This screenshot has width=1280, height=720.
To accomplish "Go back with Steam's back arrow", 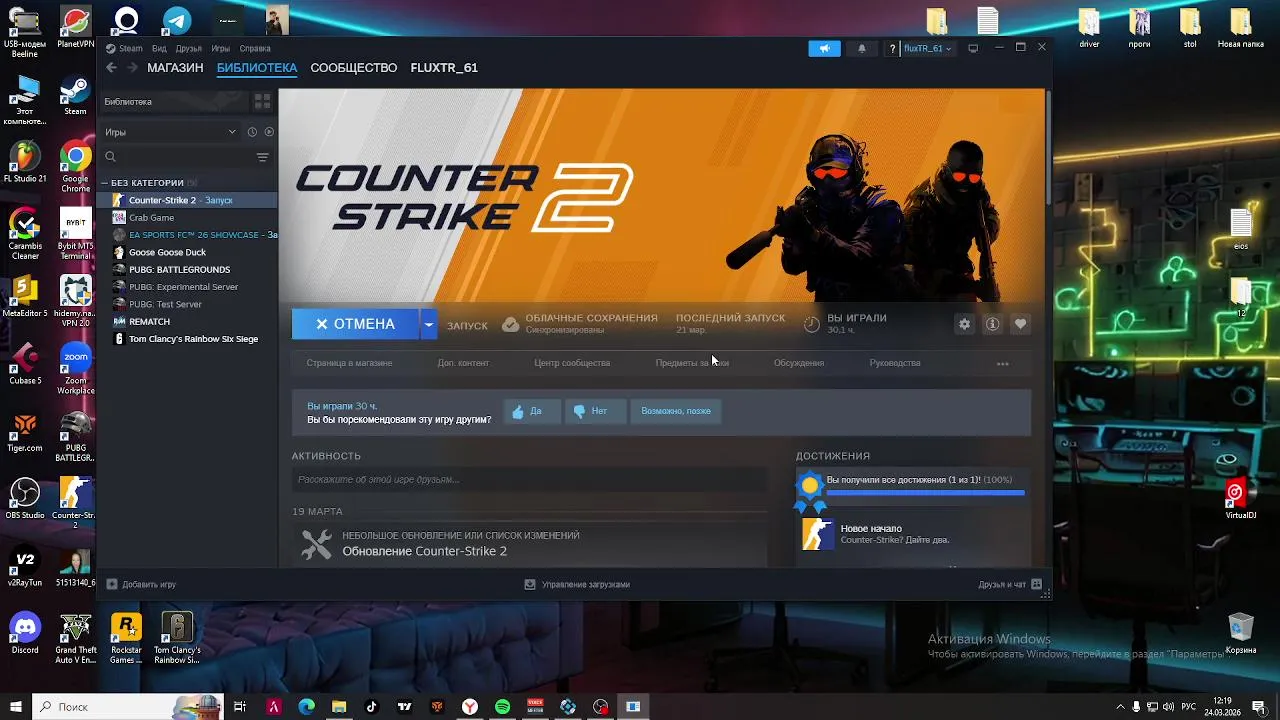I will [111, 68].
